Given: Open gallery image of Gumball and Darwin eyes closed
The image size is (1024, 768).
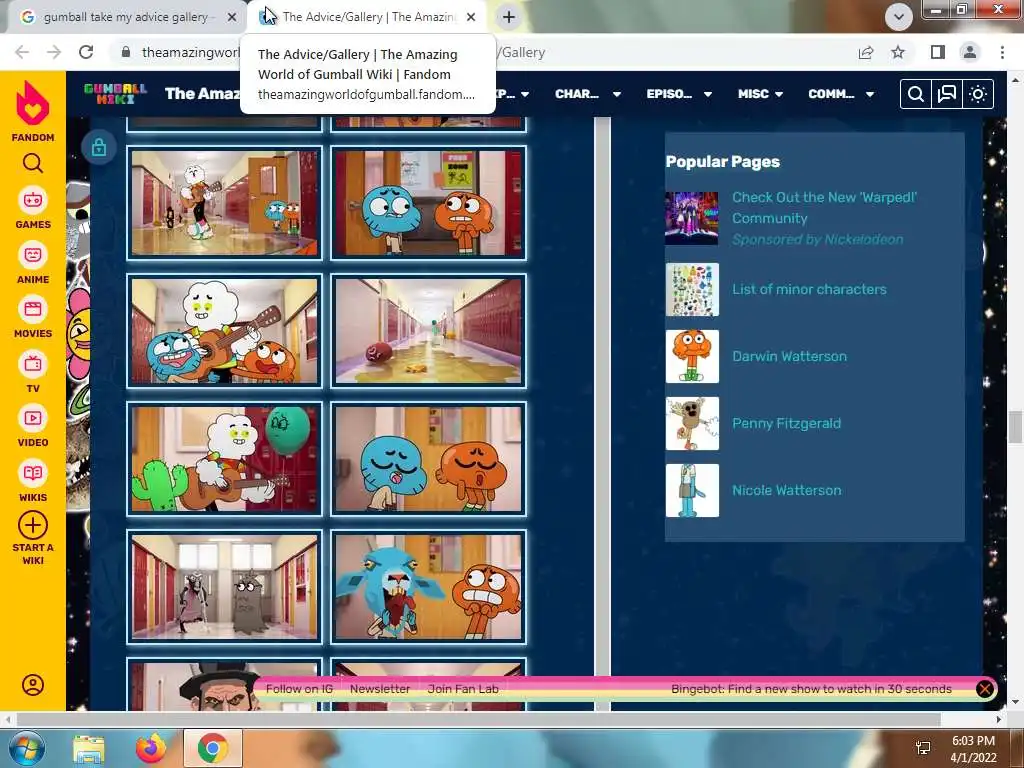Looking at the screenshot, I should (x=428, y=458).
